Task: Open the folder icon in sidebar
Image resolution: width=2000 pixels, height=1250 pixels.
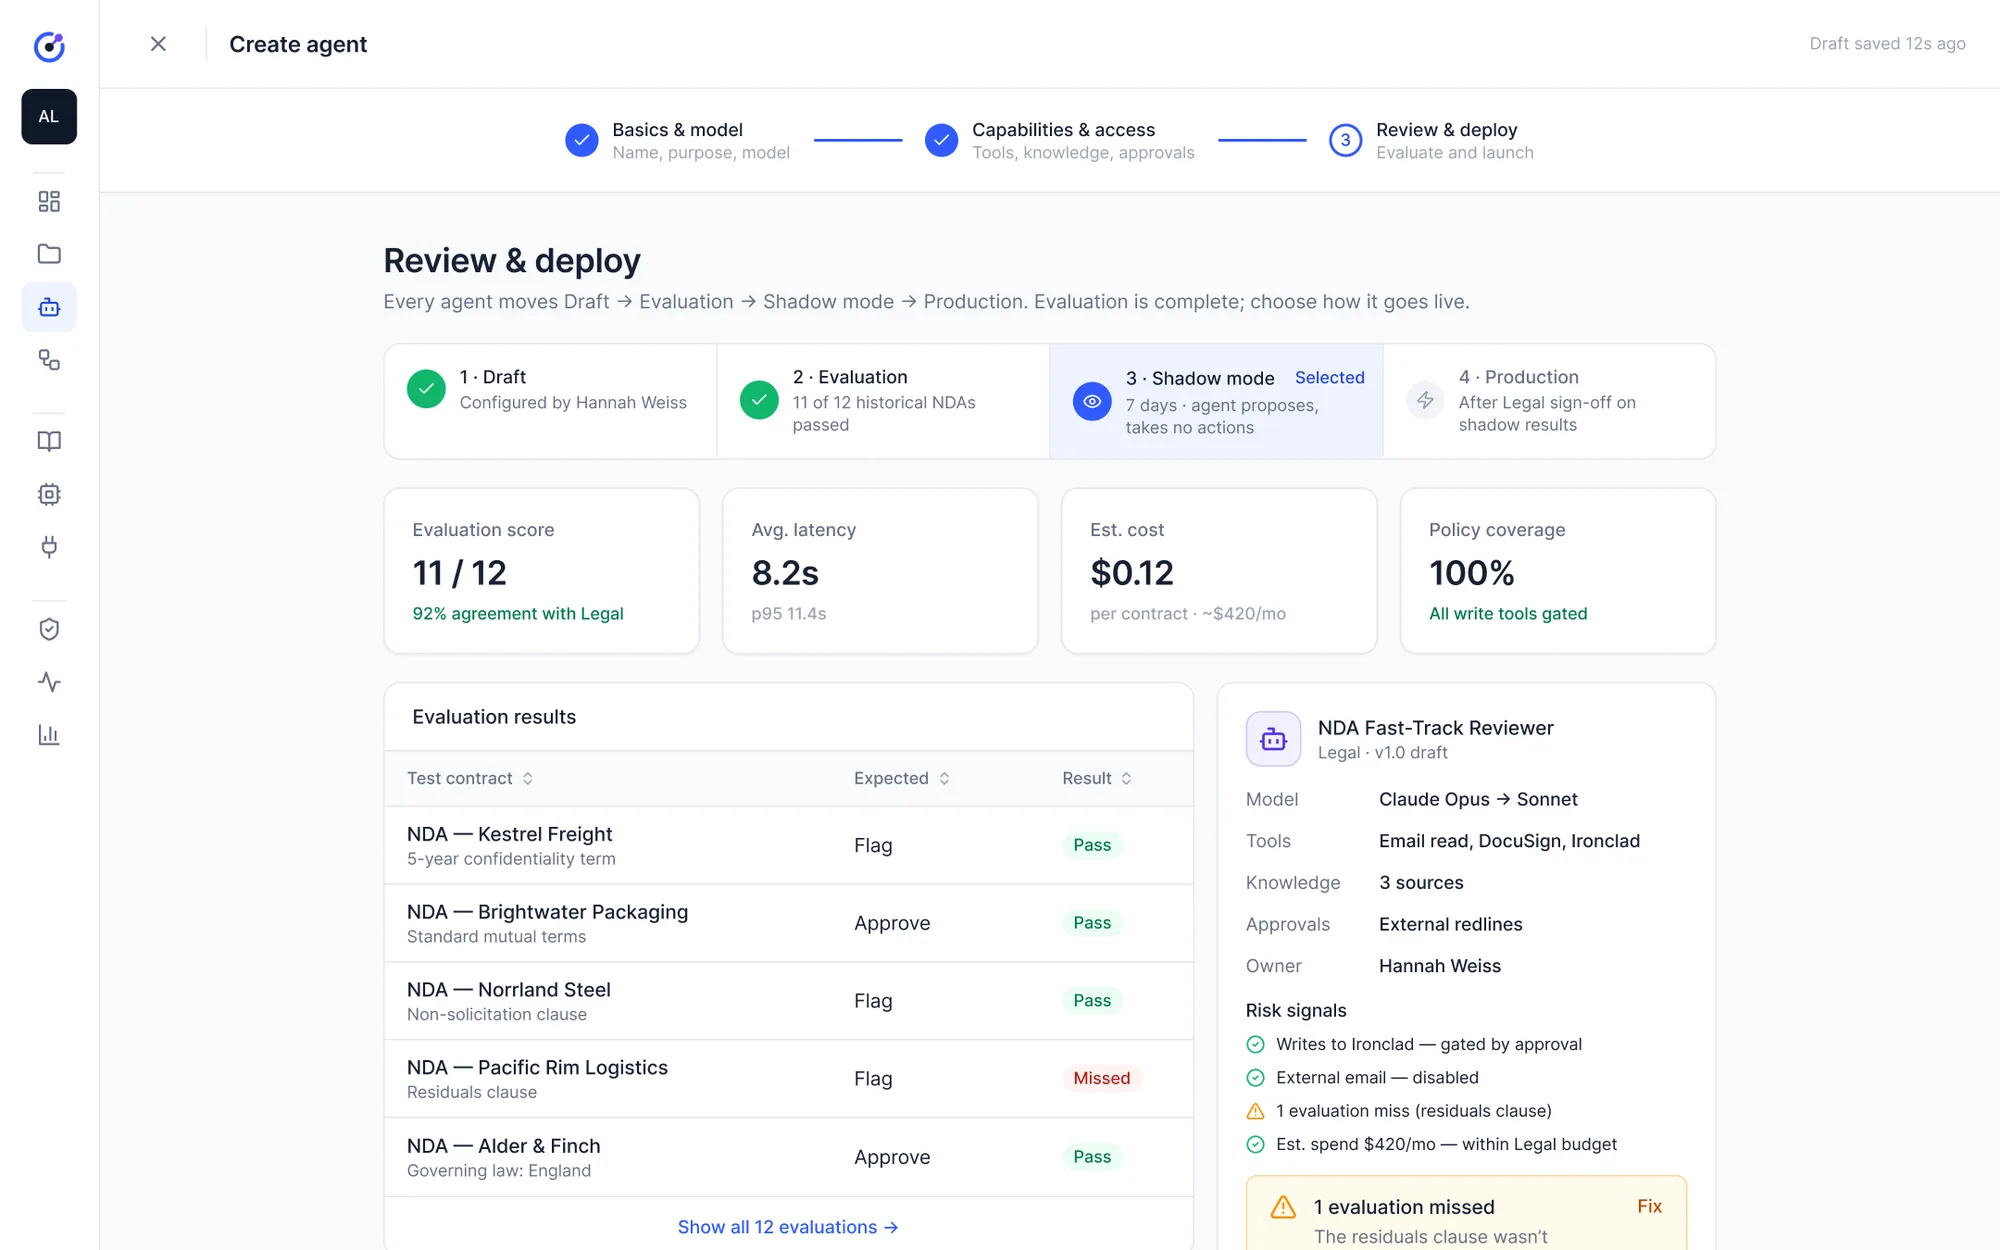Action: click(x=49, y=254)
